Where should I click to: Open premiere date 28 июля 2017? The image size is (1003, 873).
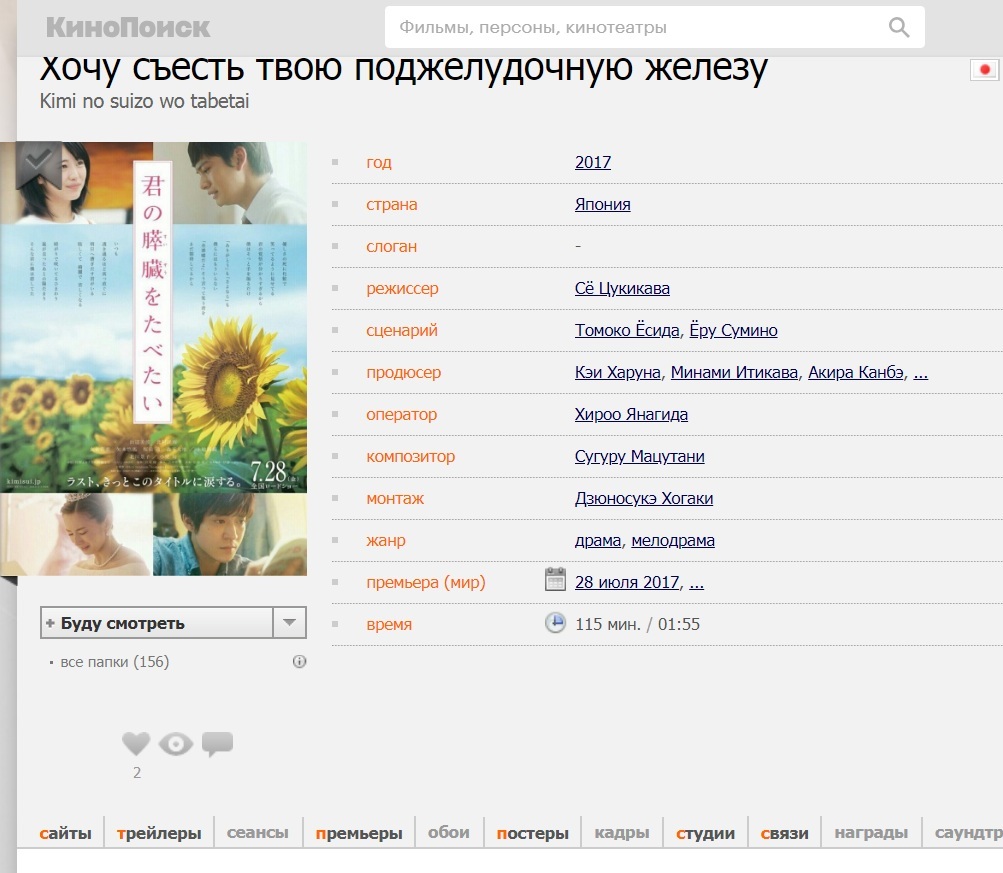(627, 582)
